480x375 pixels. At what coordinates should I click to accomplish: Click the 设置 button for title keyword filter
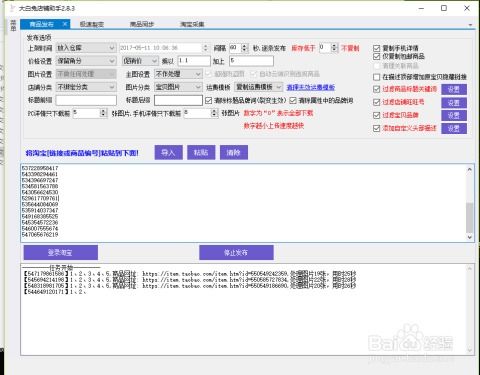point(454,89)
